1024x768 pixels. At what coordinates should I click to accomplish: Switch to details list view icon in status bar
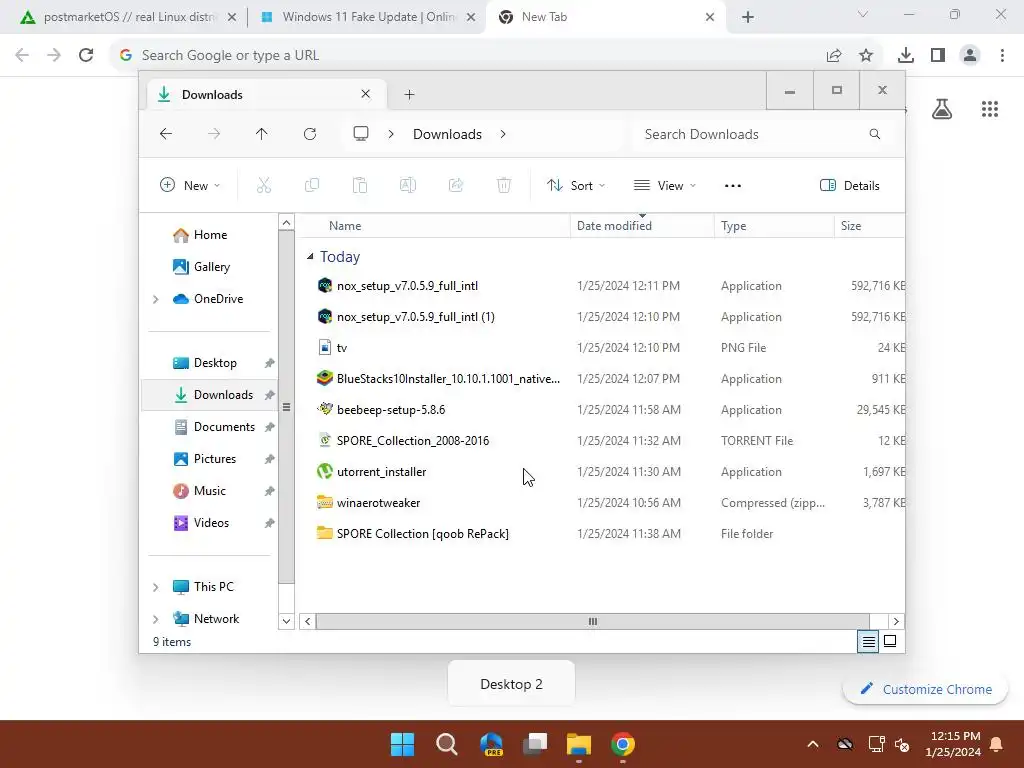pos(868,642)
